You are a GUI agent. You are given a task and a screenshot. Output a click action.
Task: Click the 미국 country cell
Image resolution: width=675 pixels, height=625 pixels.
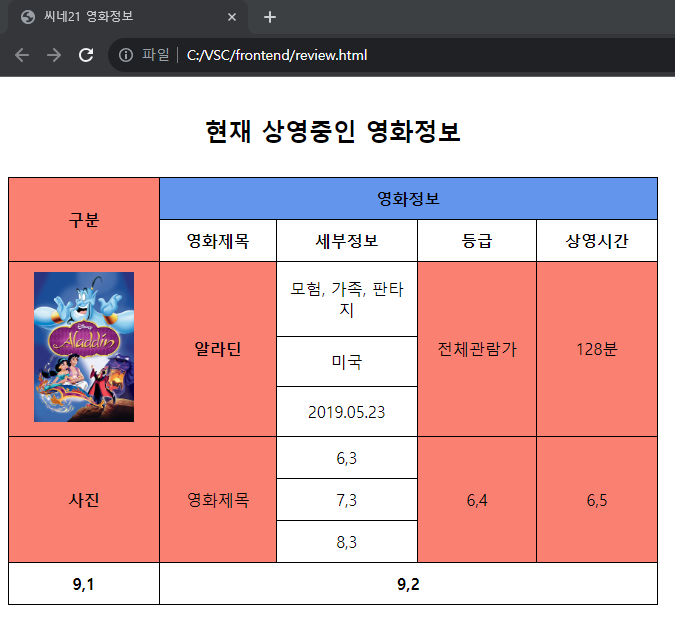coord(347,362)
